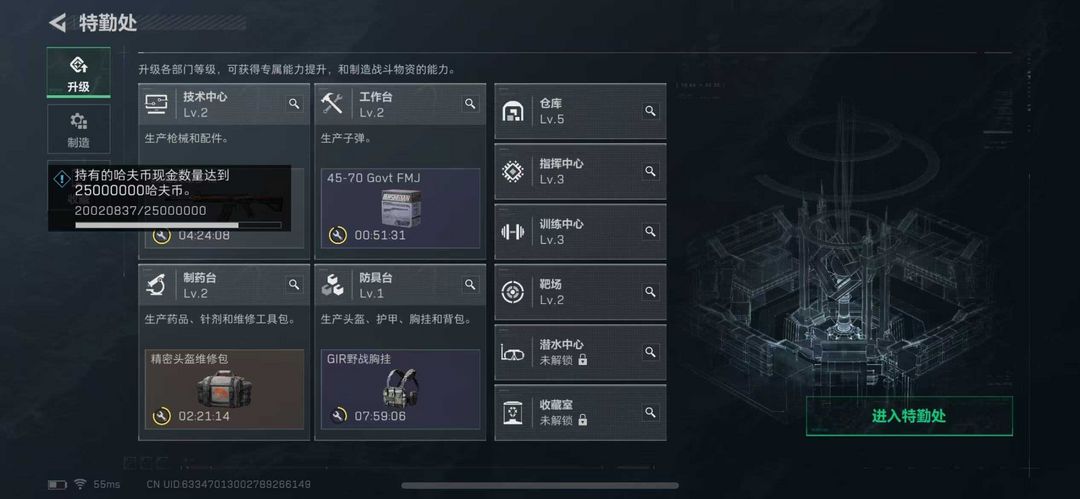The height and width of the screenshot is (499, 1080).
Task: Open magnifier details for 防具台
Action: click(x=470, y=285)
